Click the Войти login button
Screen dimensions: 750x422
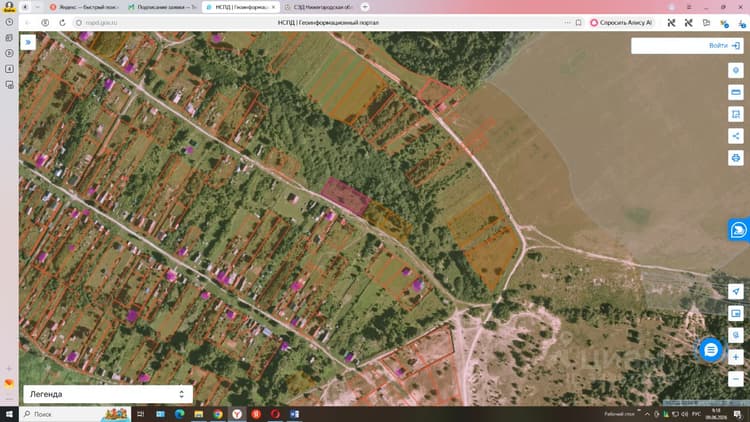[x=724, y=45]
